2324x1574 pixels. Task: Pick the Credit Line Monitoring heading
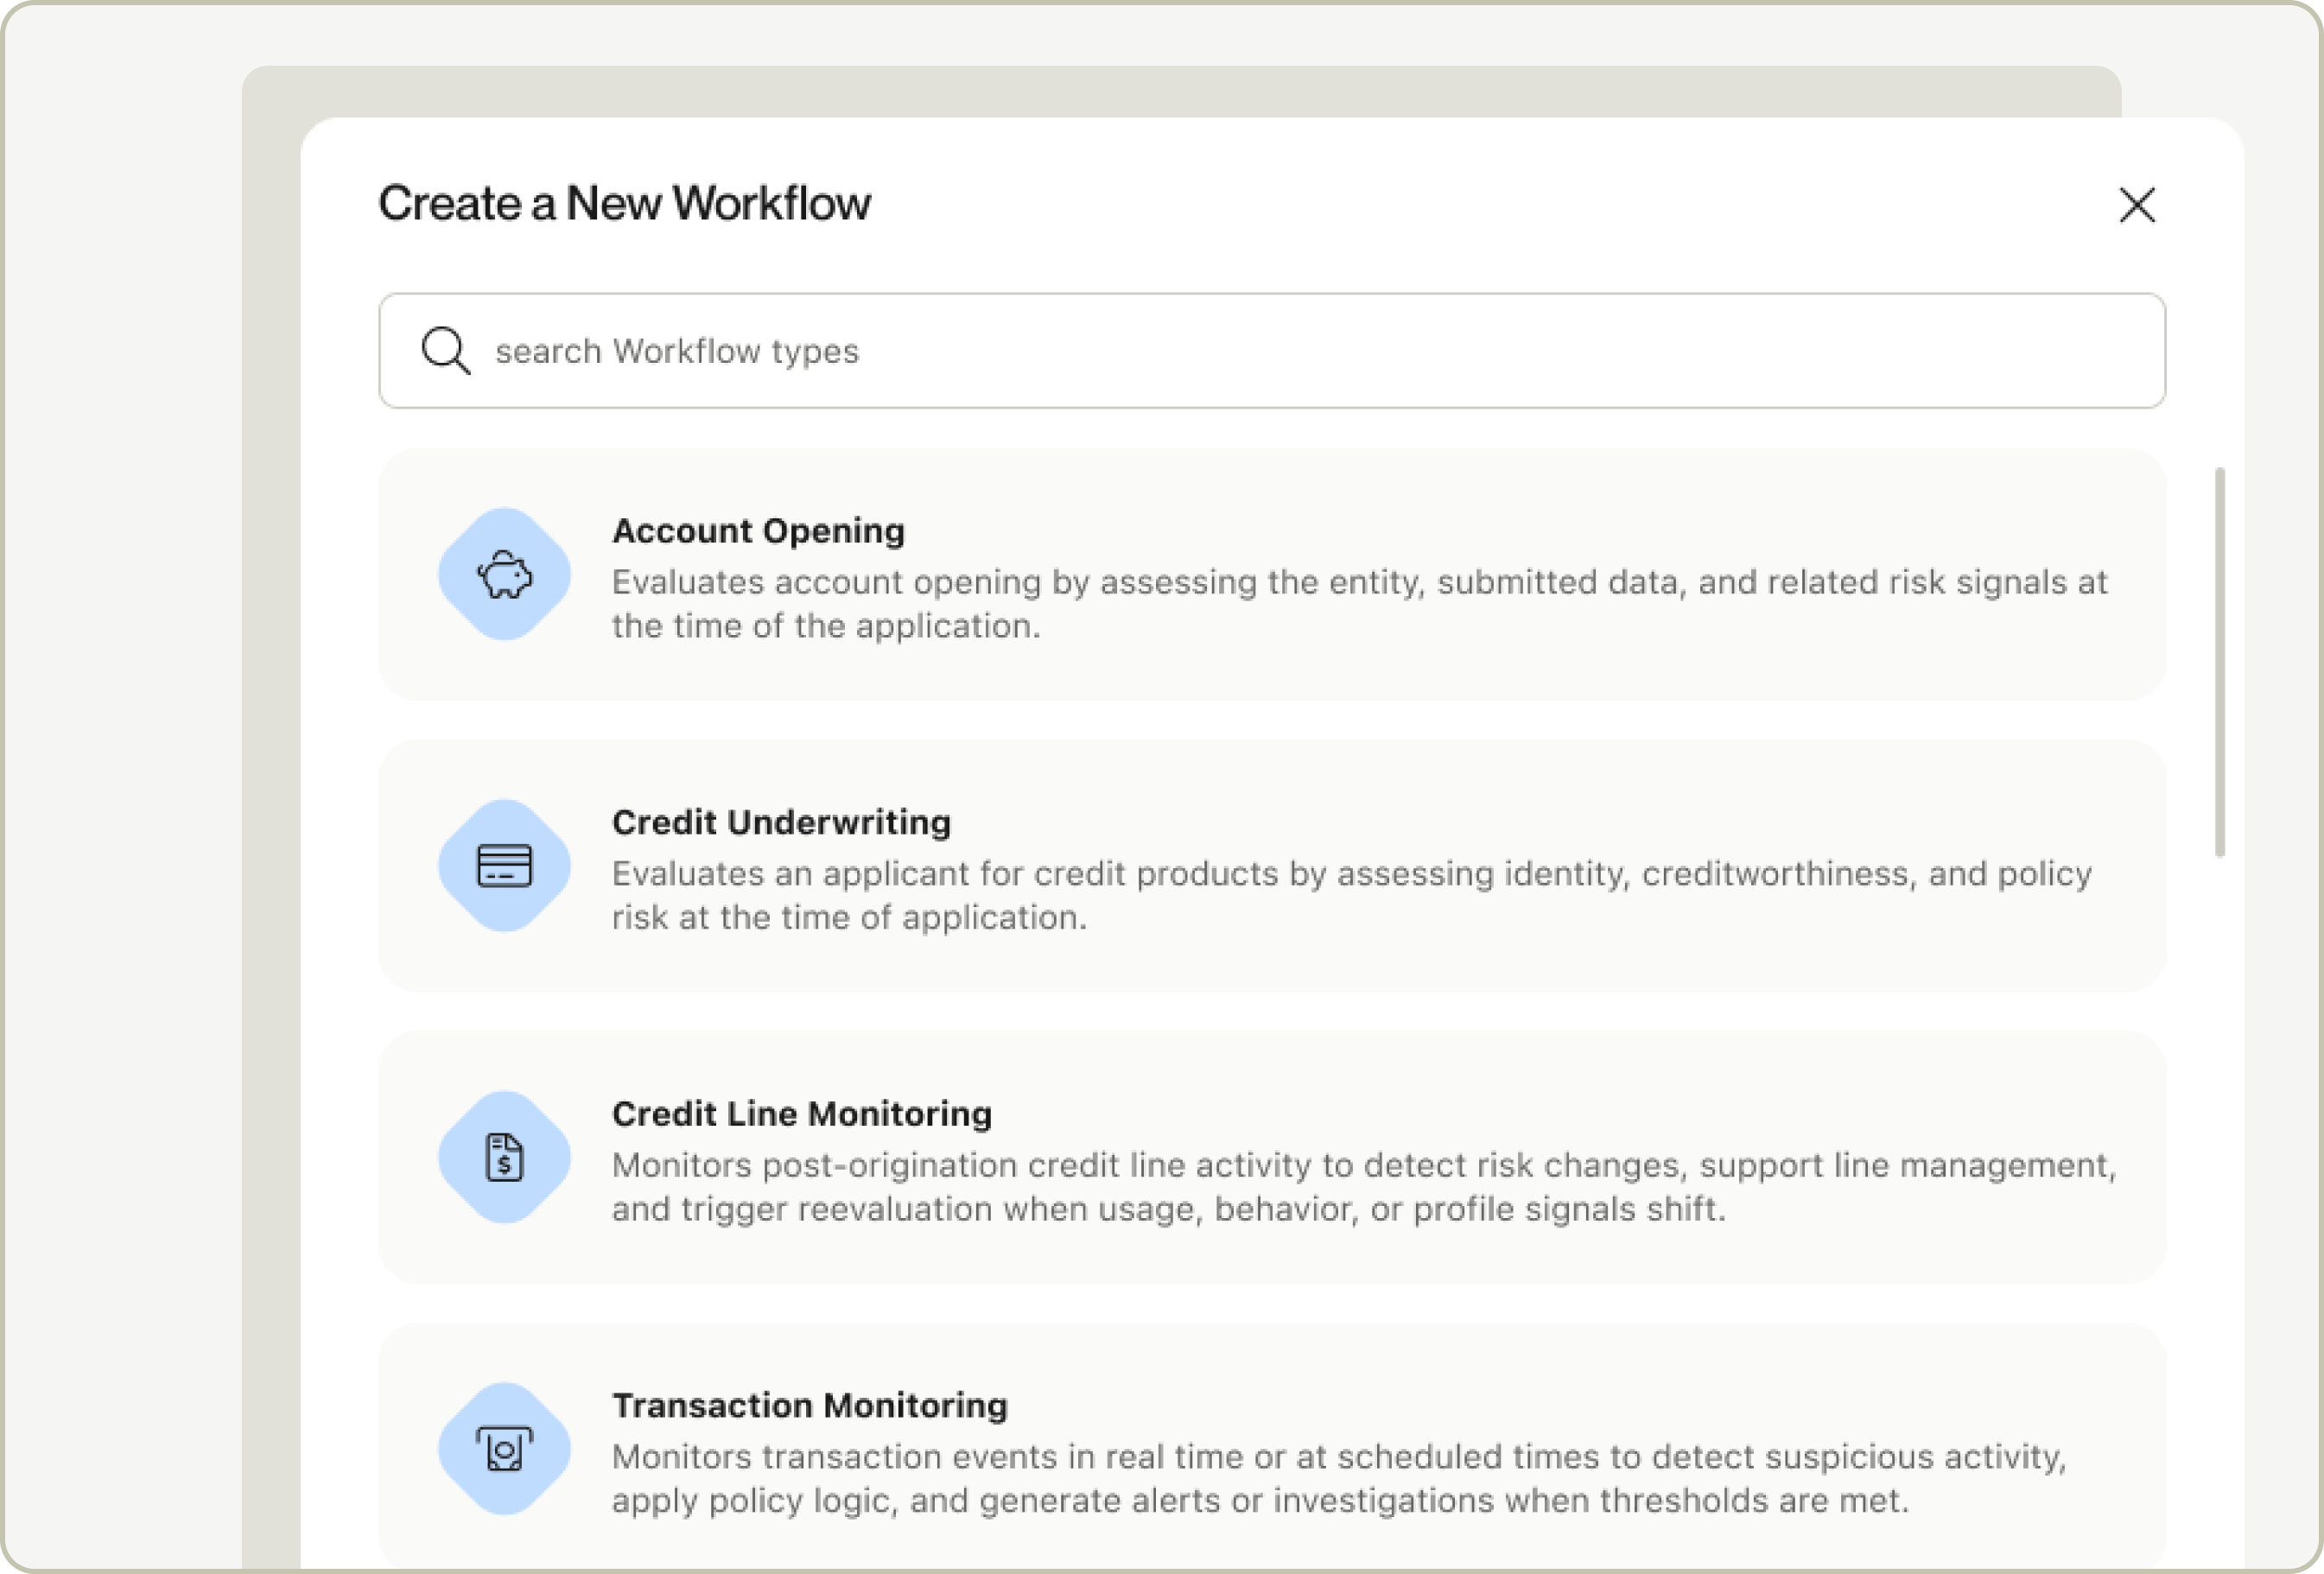[802, 1114]
